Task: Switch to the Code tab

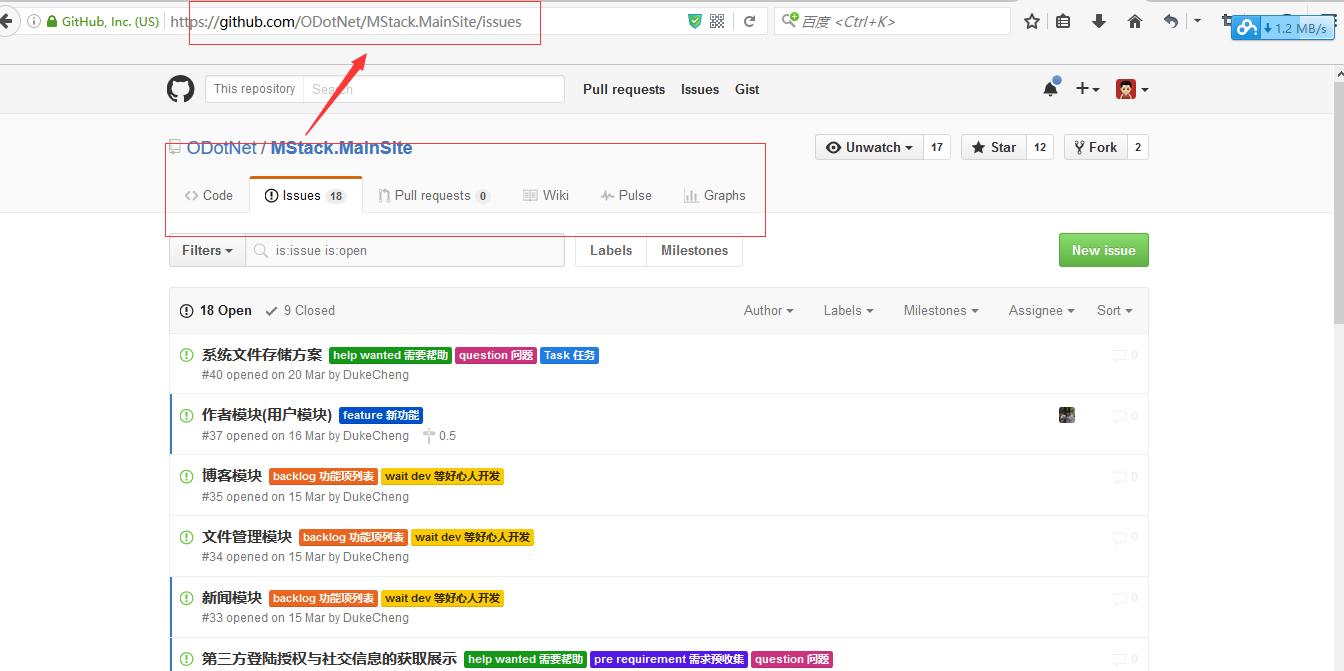Action: (209, 195)
